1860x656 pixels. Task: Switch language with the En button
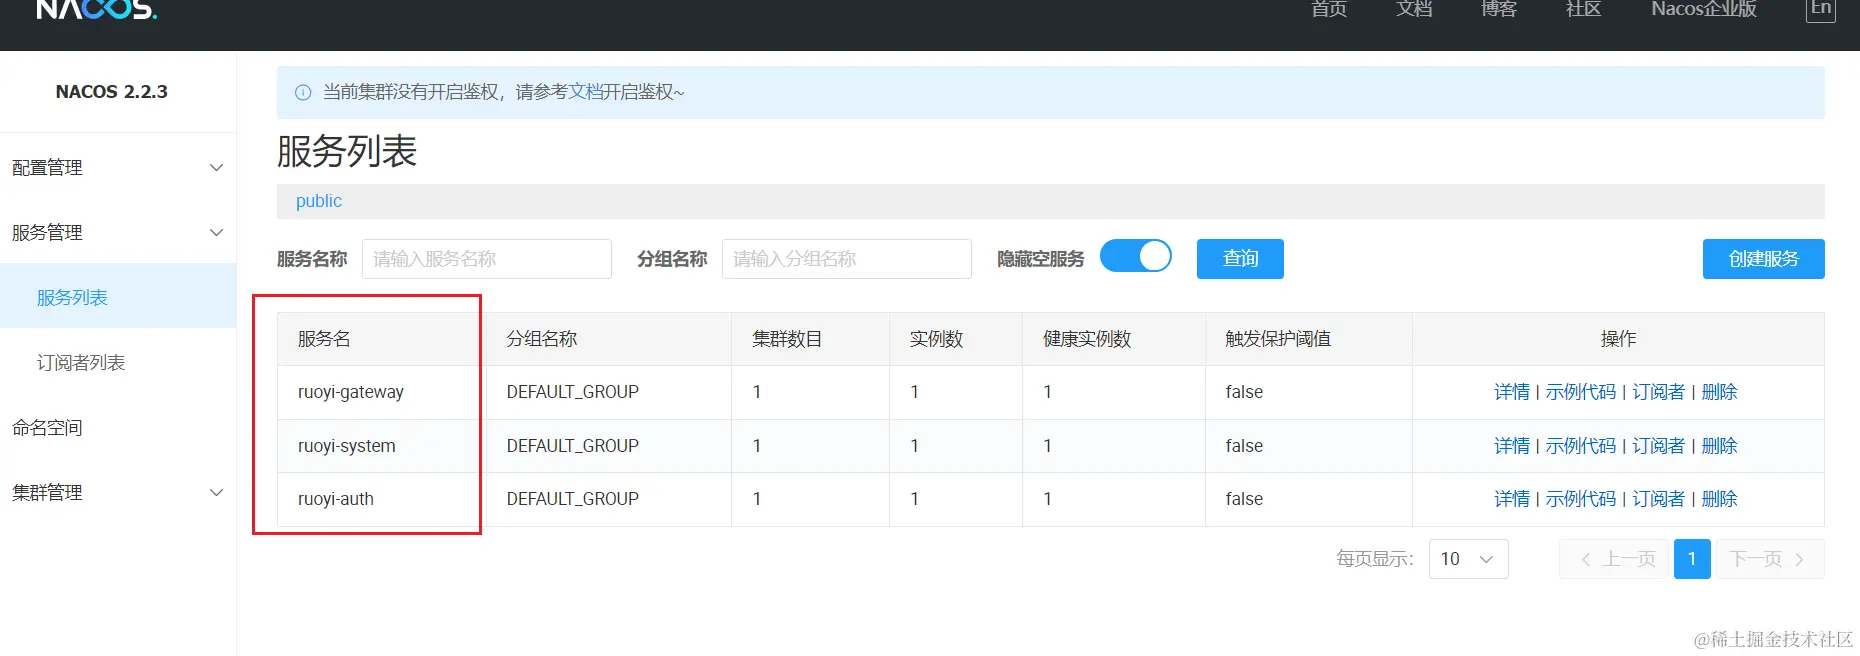[x=1821, y=9]
